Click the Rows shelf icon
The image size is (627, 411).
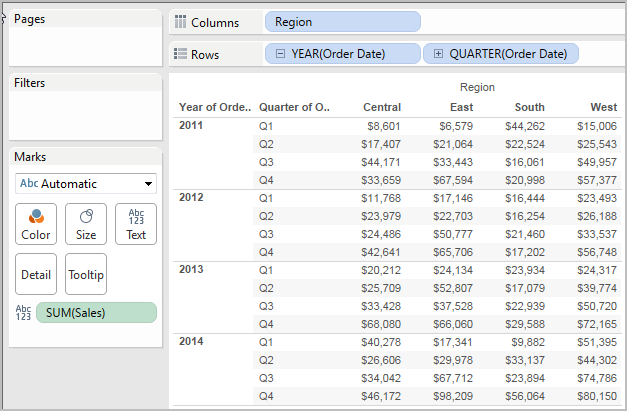pyautogui.click(x=180, y=54)
